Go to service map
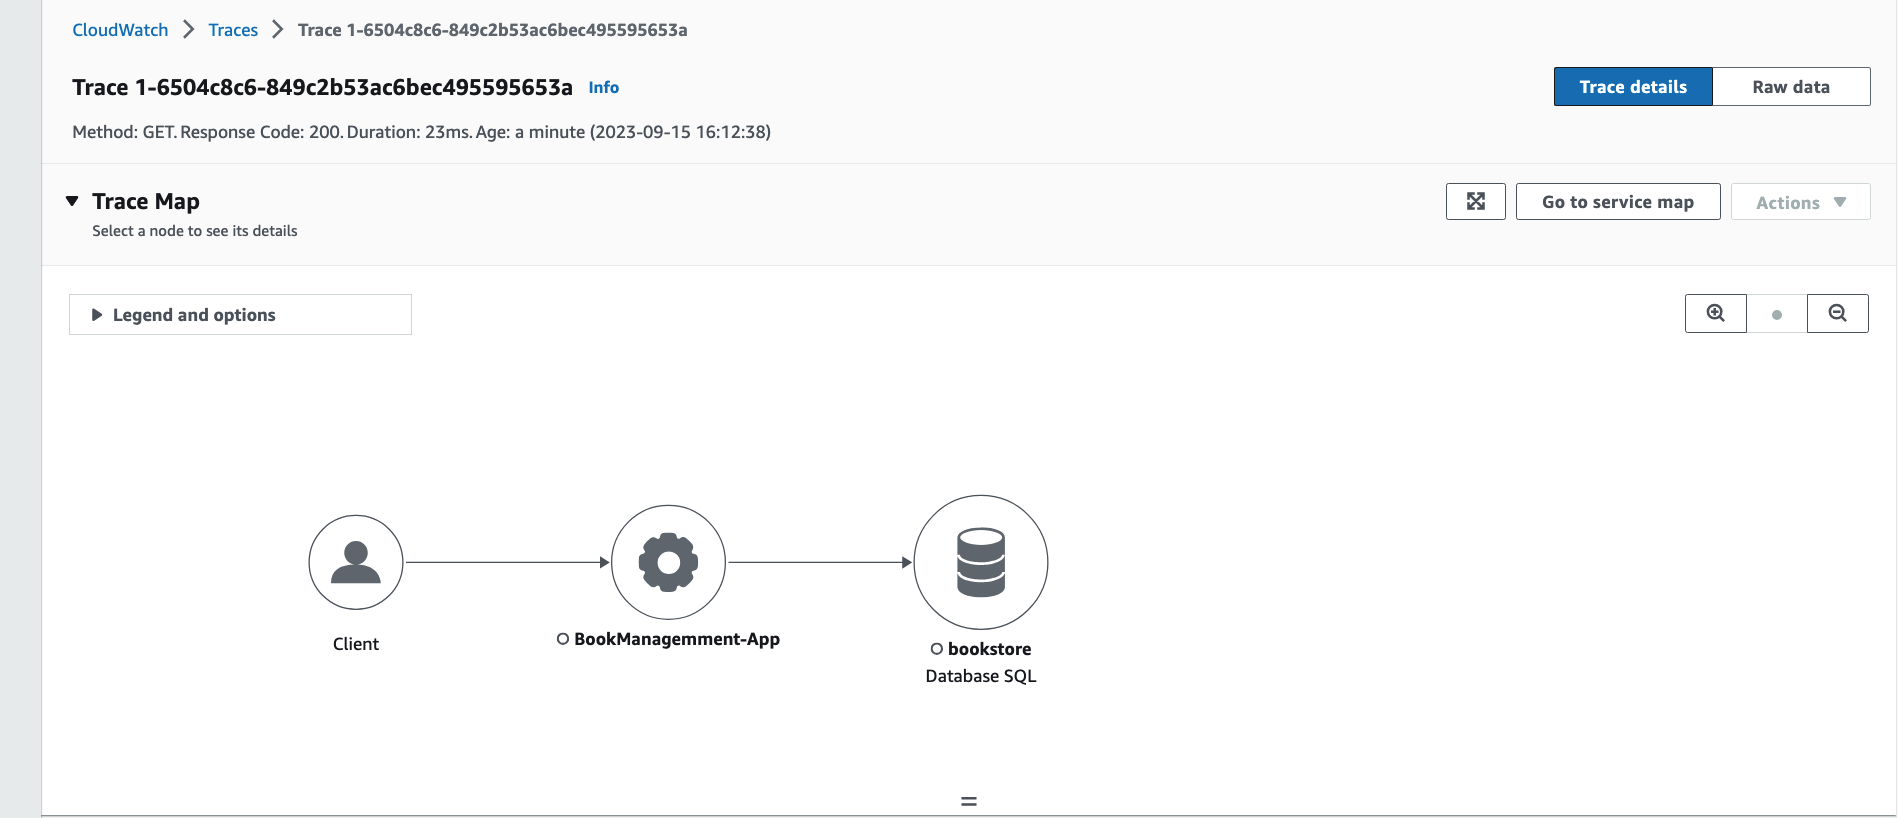The width and height of the screenshot is (1898, 818). pos(1618,202)
